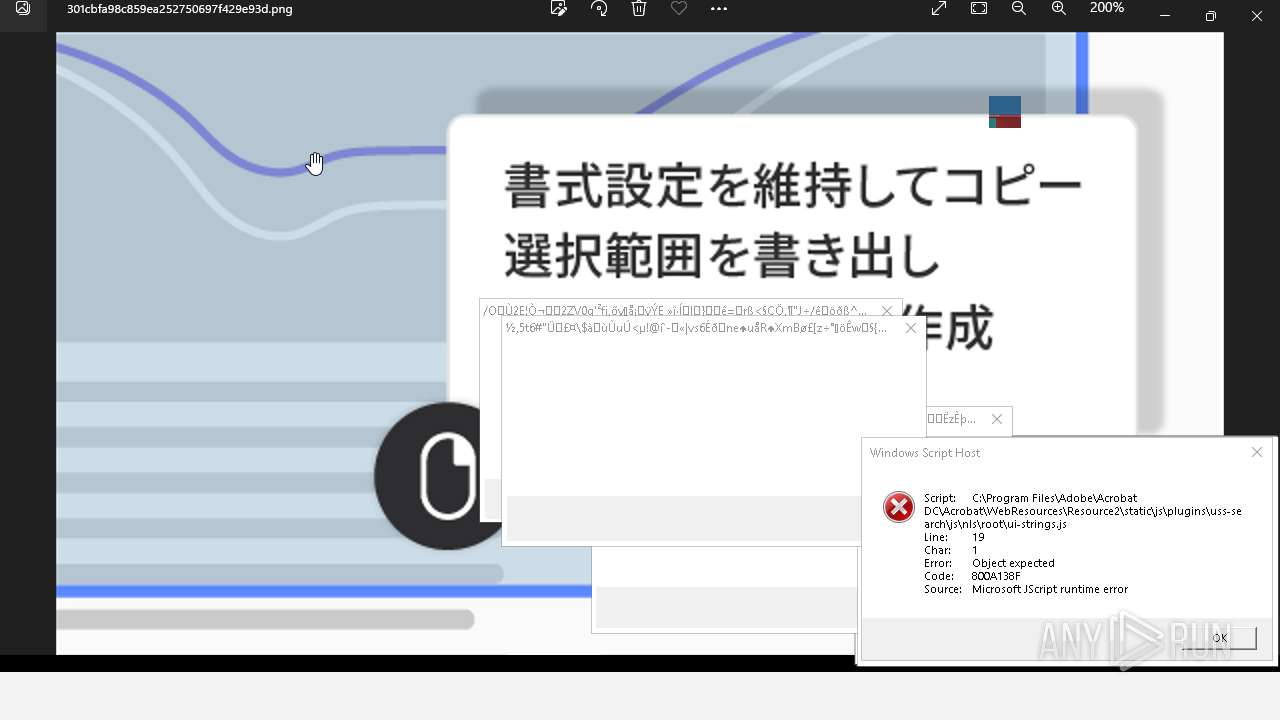Open the Edit image tool
Image resolution: width=1280 pixels, height=720 pixels.
coord(559,9)
